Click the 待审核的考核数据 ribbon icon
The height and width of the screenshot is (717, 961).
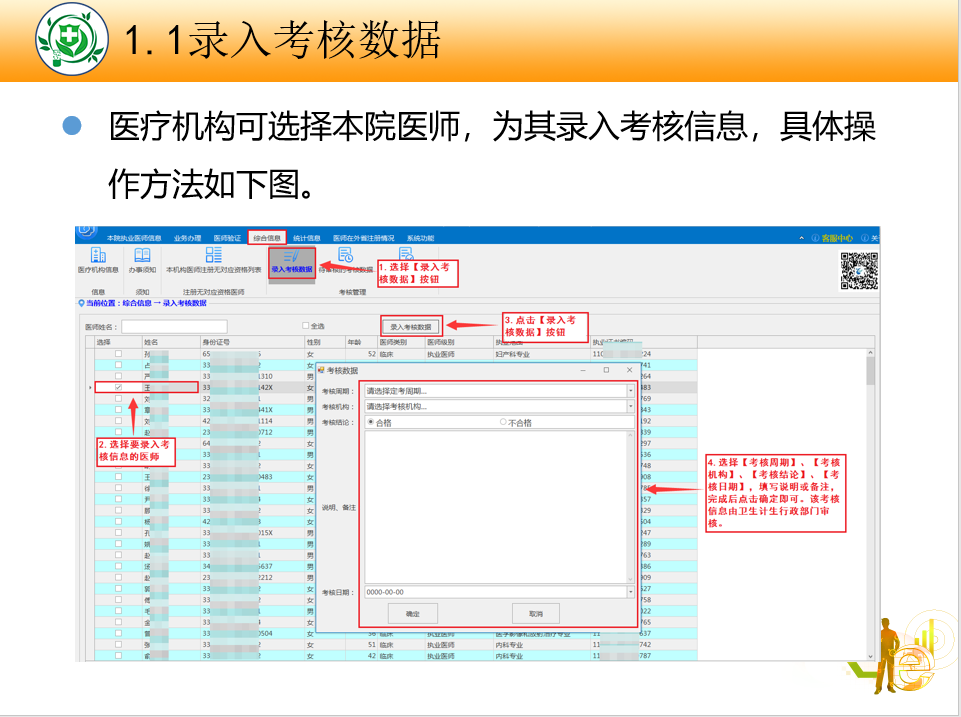(x=346, y=256)
